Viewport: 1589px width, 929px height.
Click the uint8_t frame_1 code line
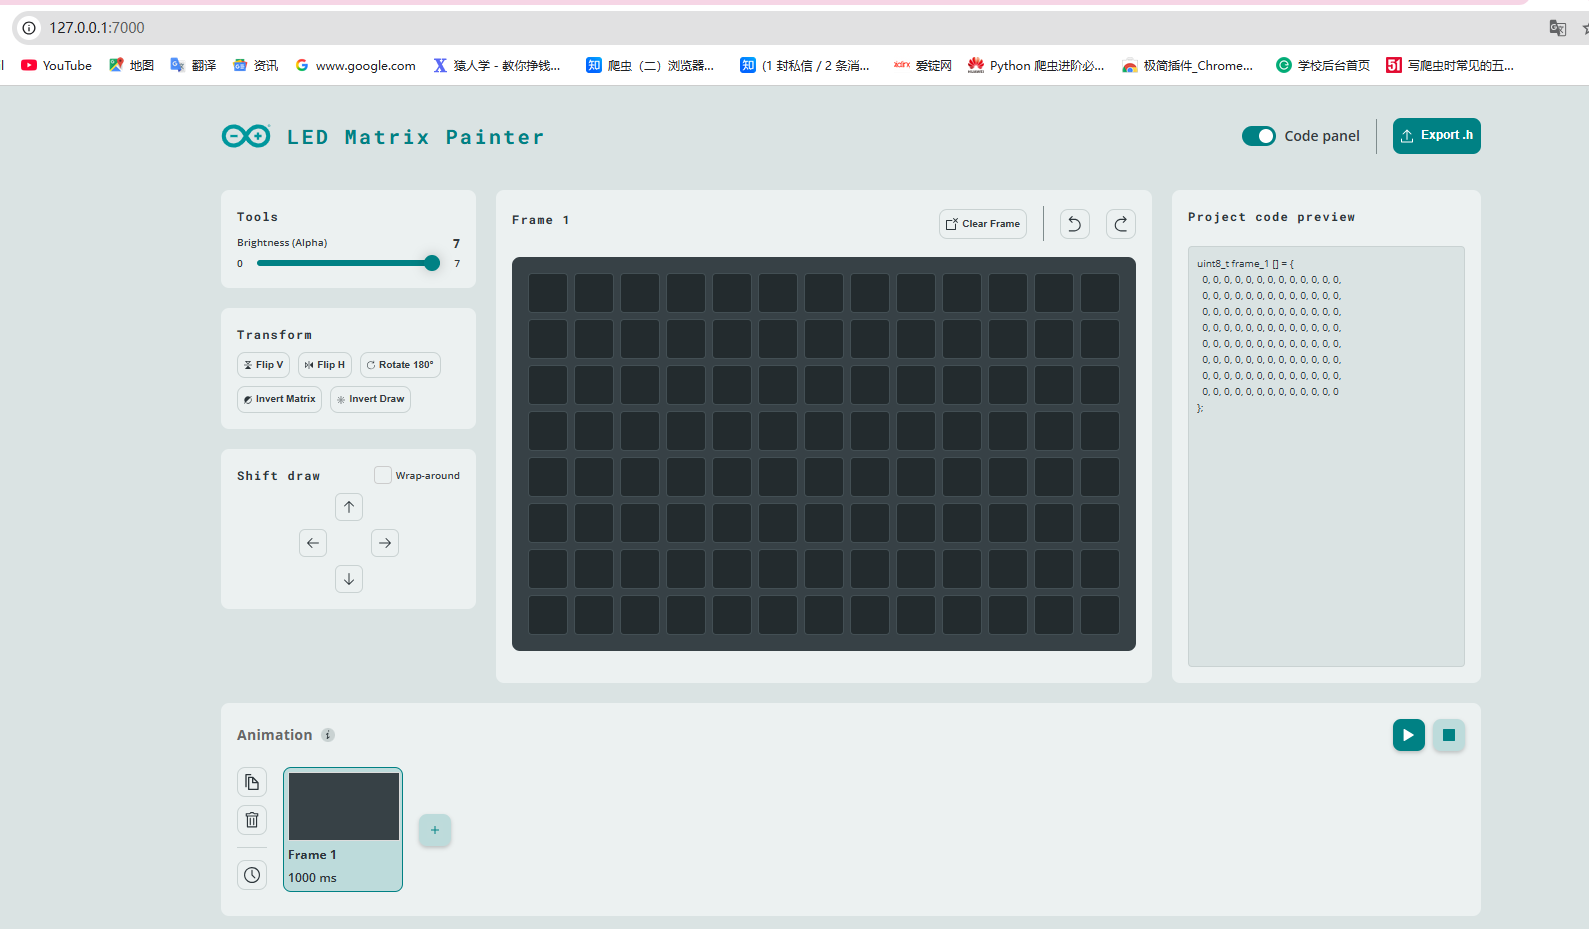coord(1245,264)
